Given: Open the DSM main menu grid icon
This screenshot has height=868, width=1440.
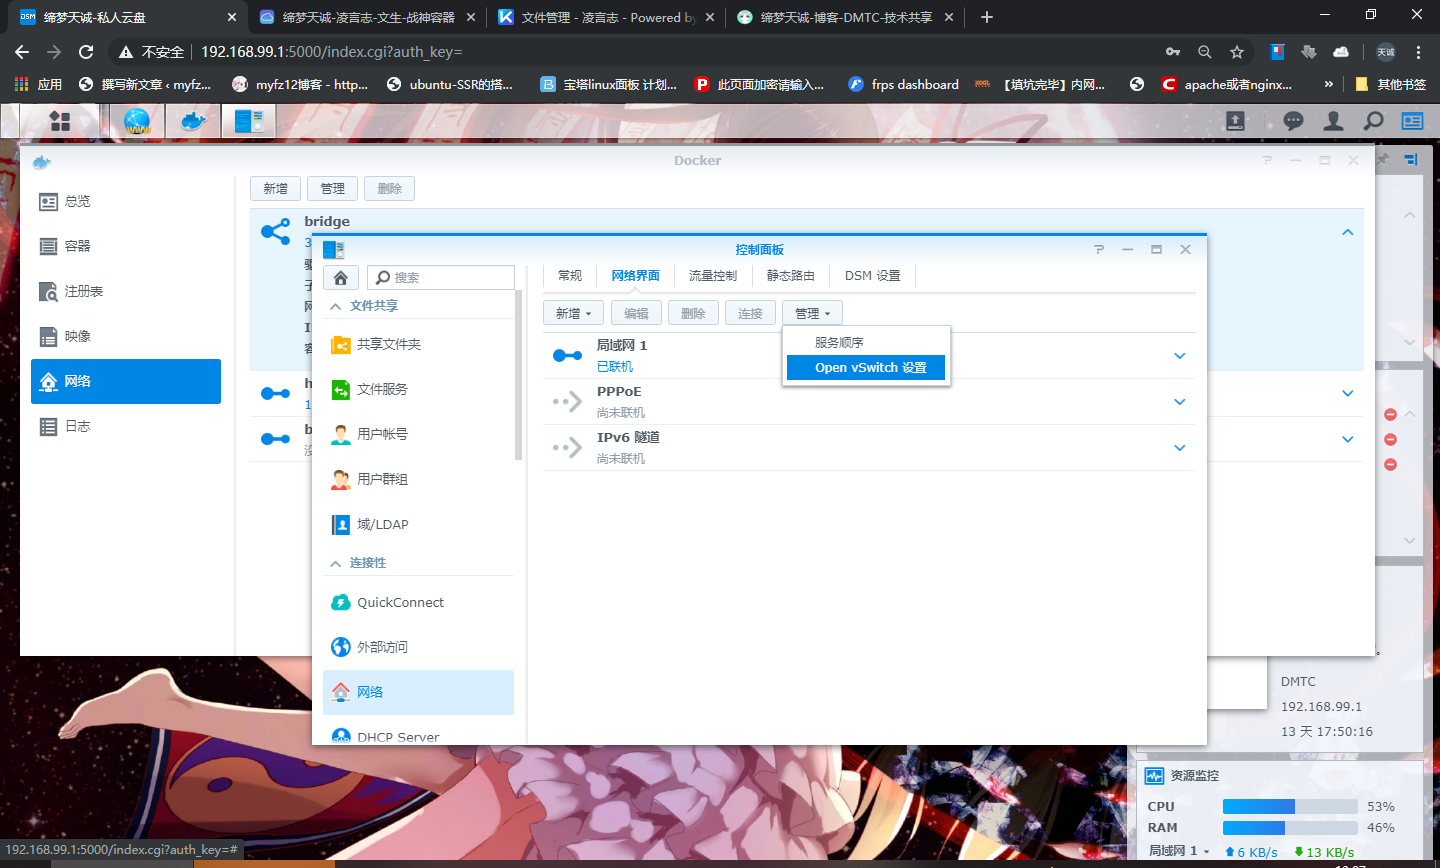Looking at the screenshot, I should pos(59,120).
